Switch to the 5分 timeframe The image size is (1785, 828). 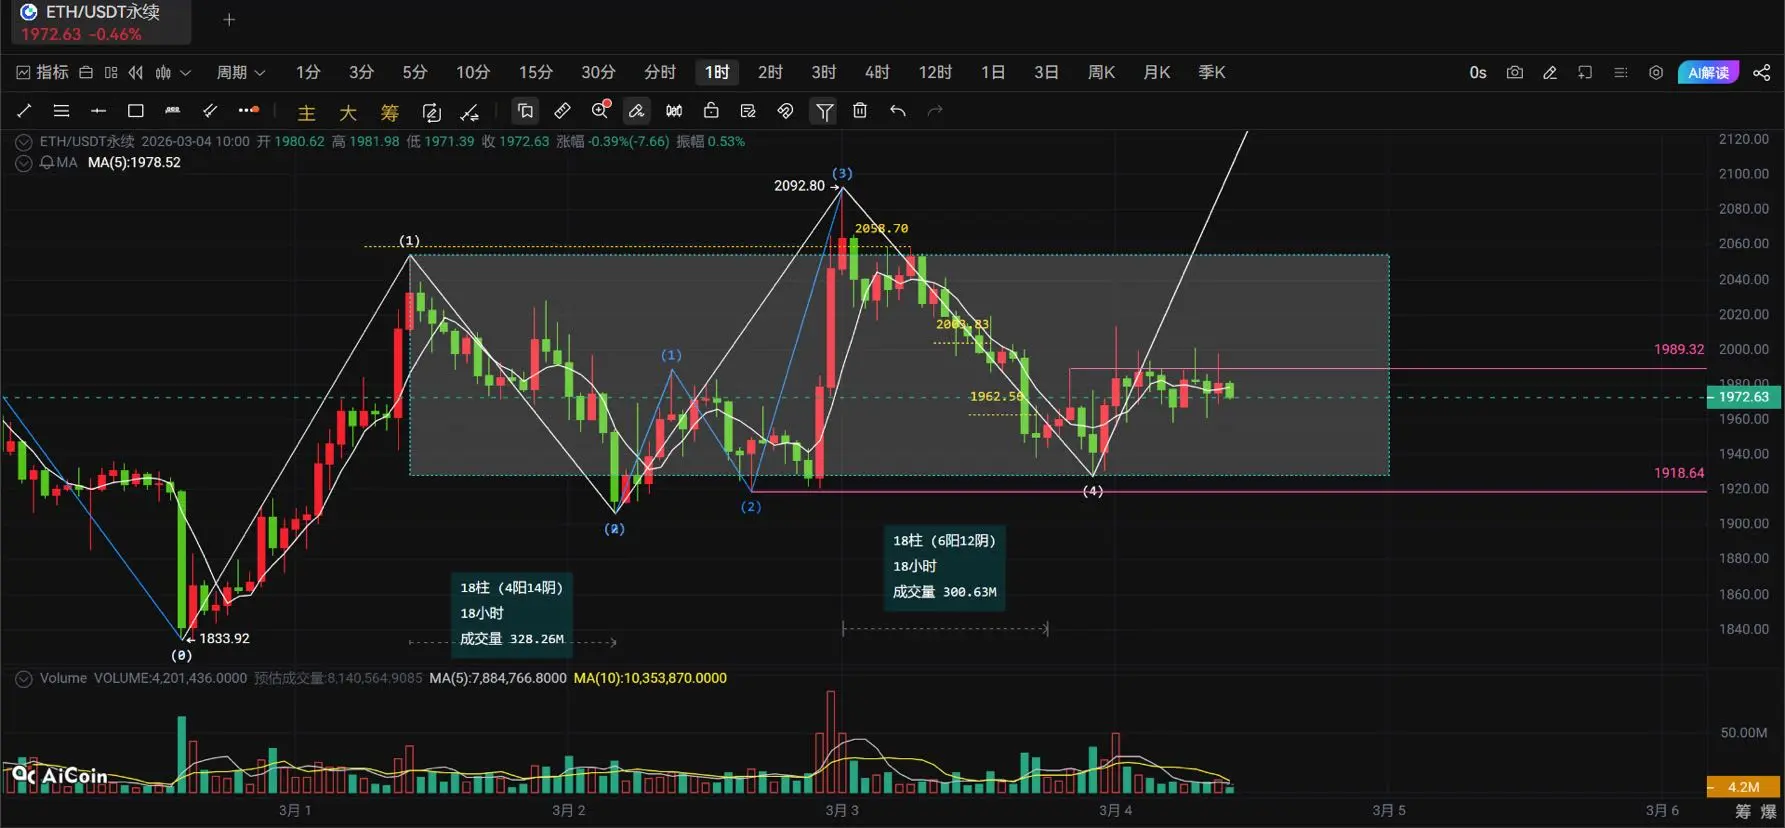[415, 72]
